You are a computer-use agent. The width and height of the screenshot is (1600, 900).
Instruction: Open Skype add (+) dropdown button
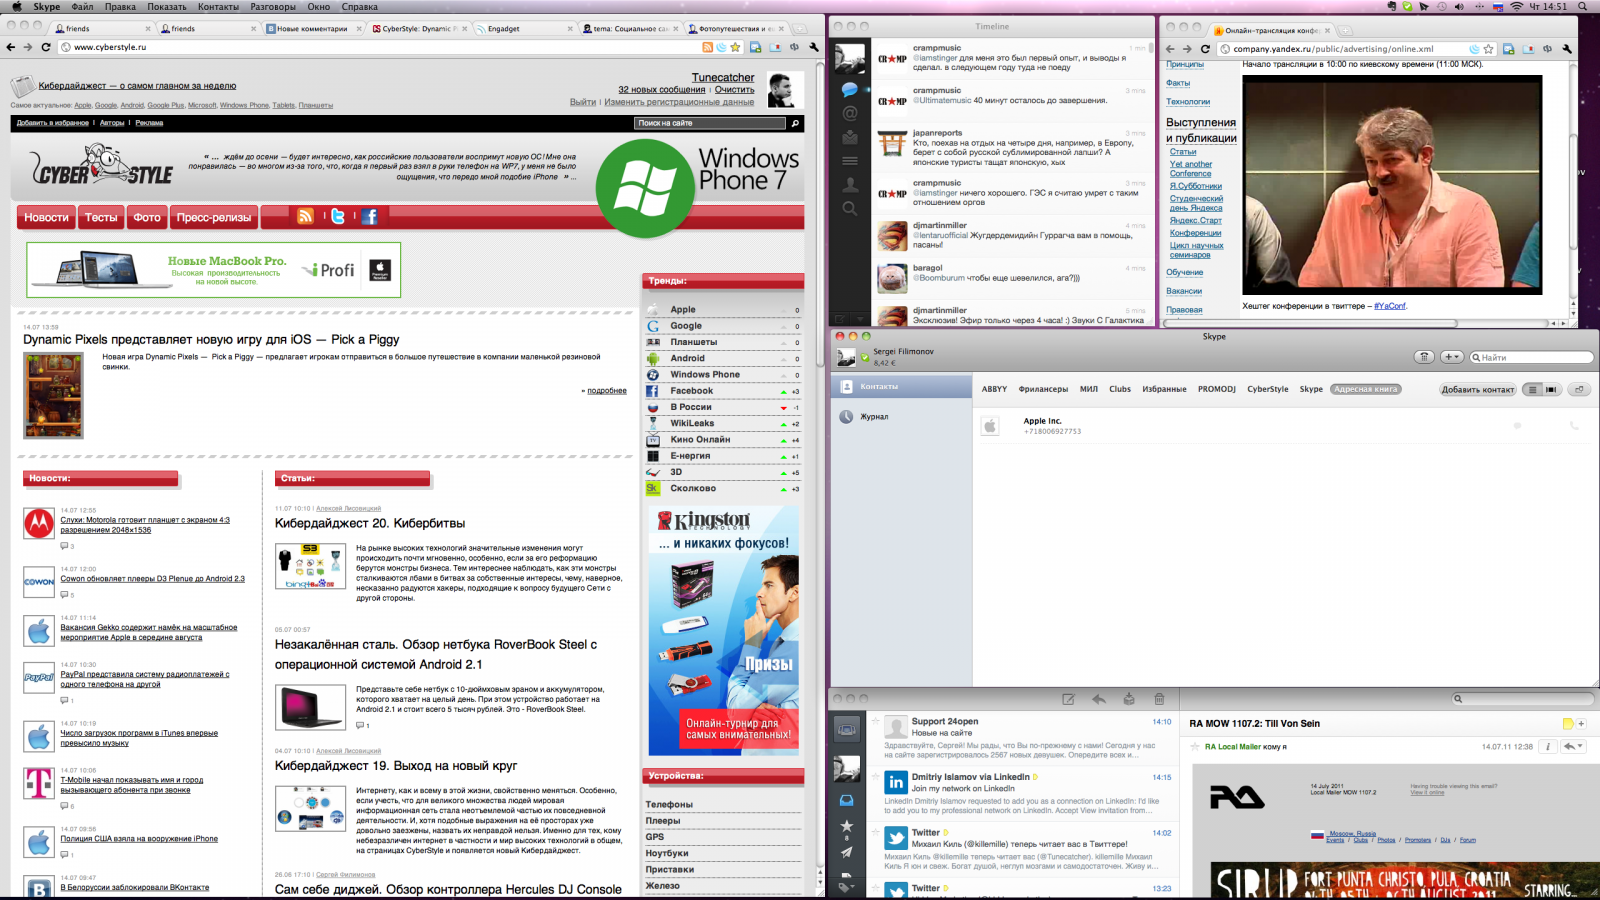coord(1452,357)
